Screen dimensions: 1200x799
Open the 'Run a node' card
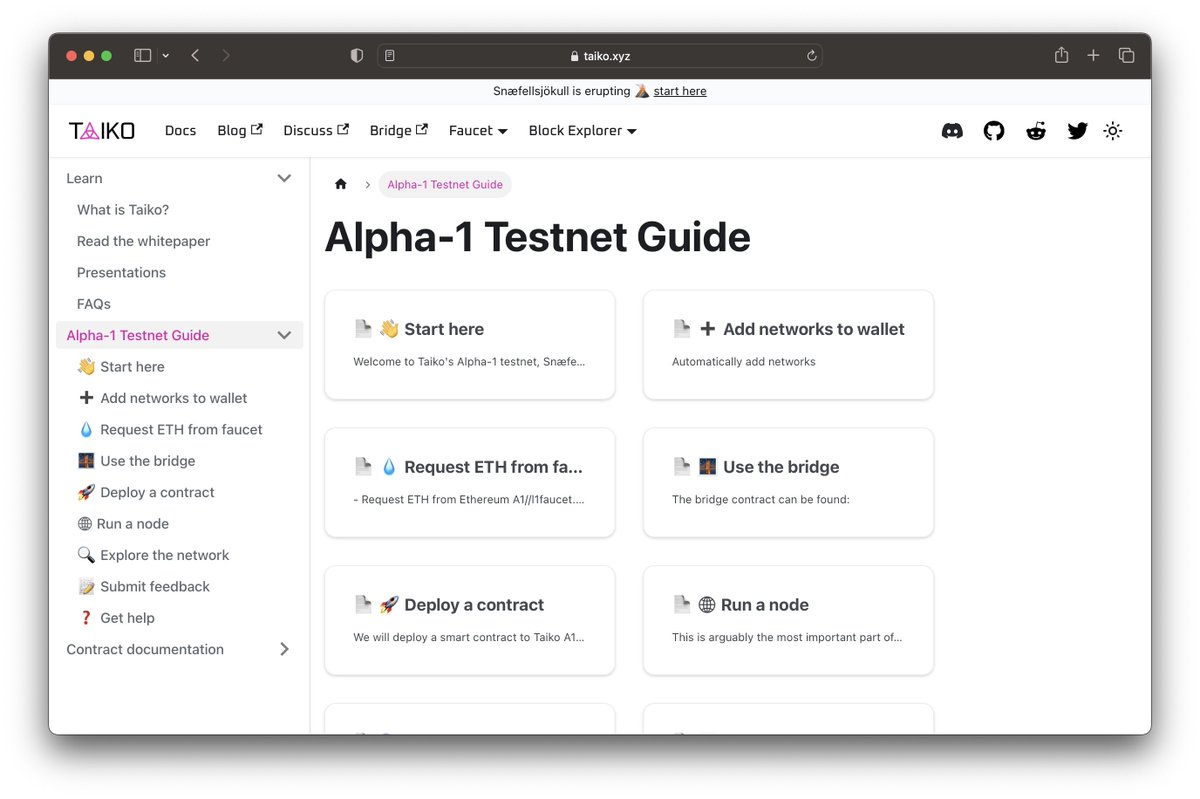[x=788, y=621]
